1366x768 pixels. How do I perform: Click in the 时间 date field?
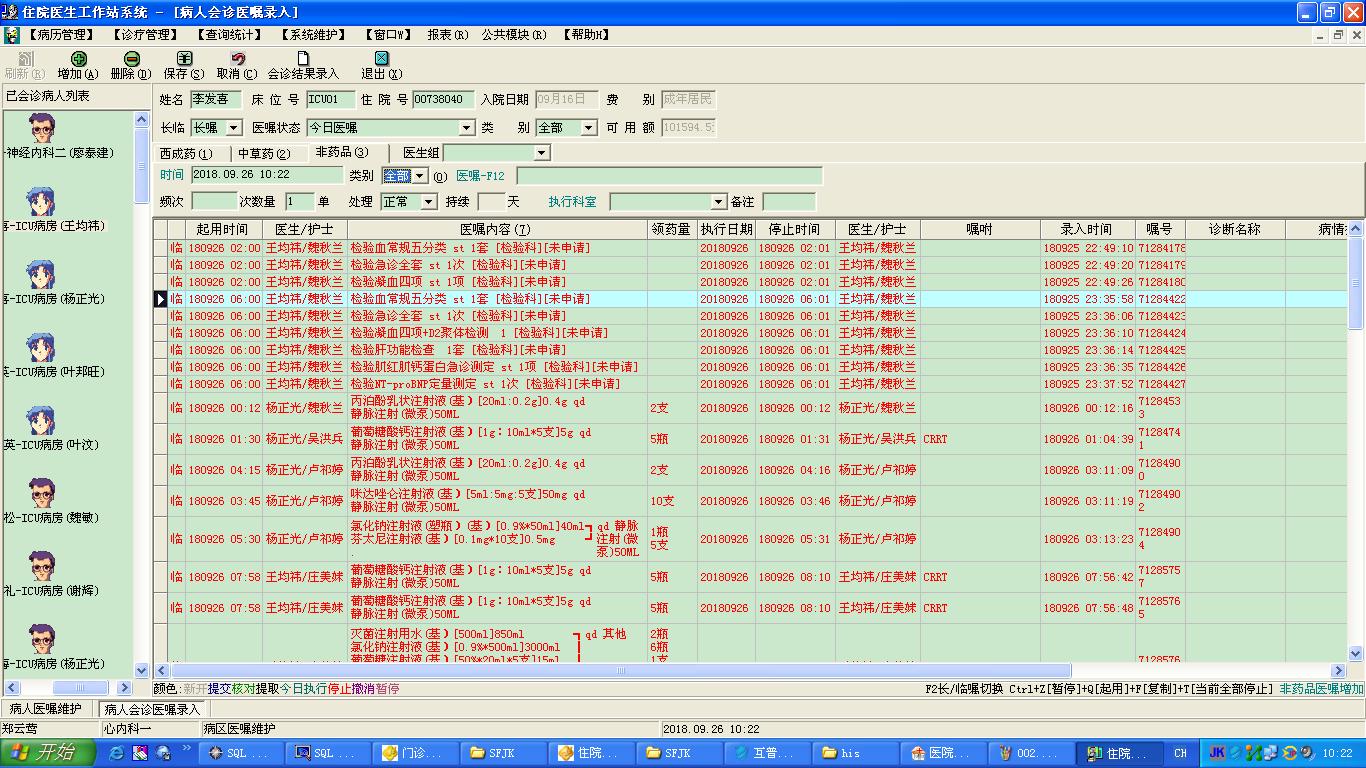[x=266, y=175]
